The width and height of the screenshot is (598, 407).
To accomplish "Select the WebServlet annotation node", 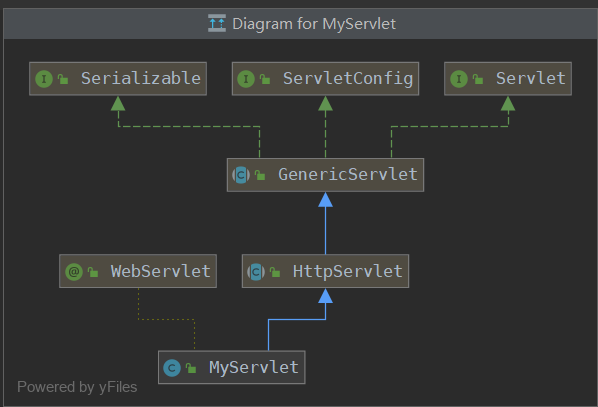I will 138,271.
